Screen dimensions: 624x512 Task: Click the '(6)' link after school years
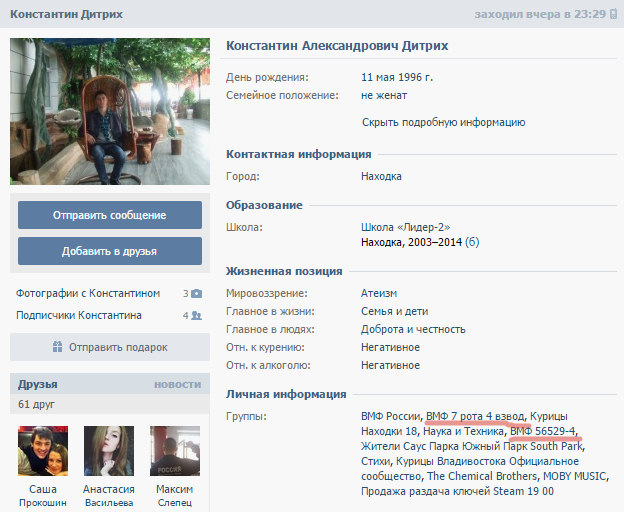tap(472, 242)
